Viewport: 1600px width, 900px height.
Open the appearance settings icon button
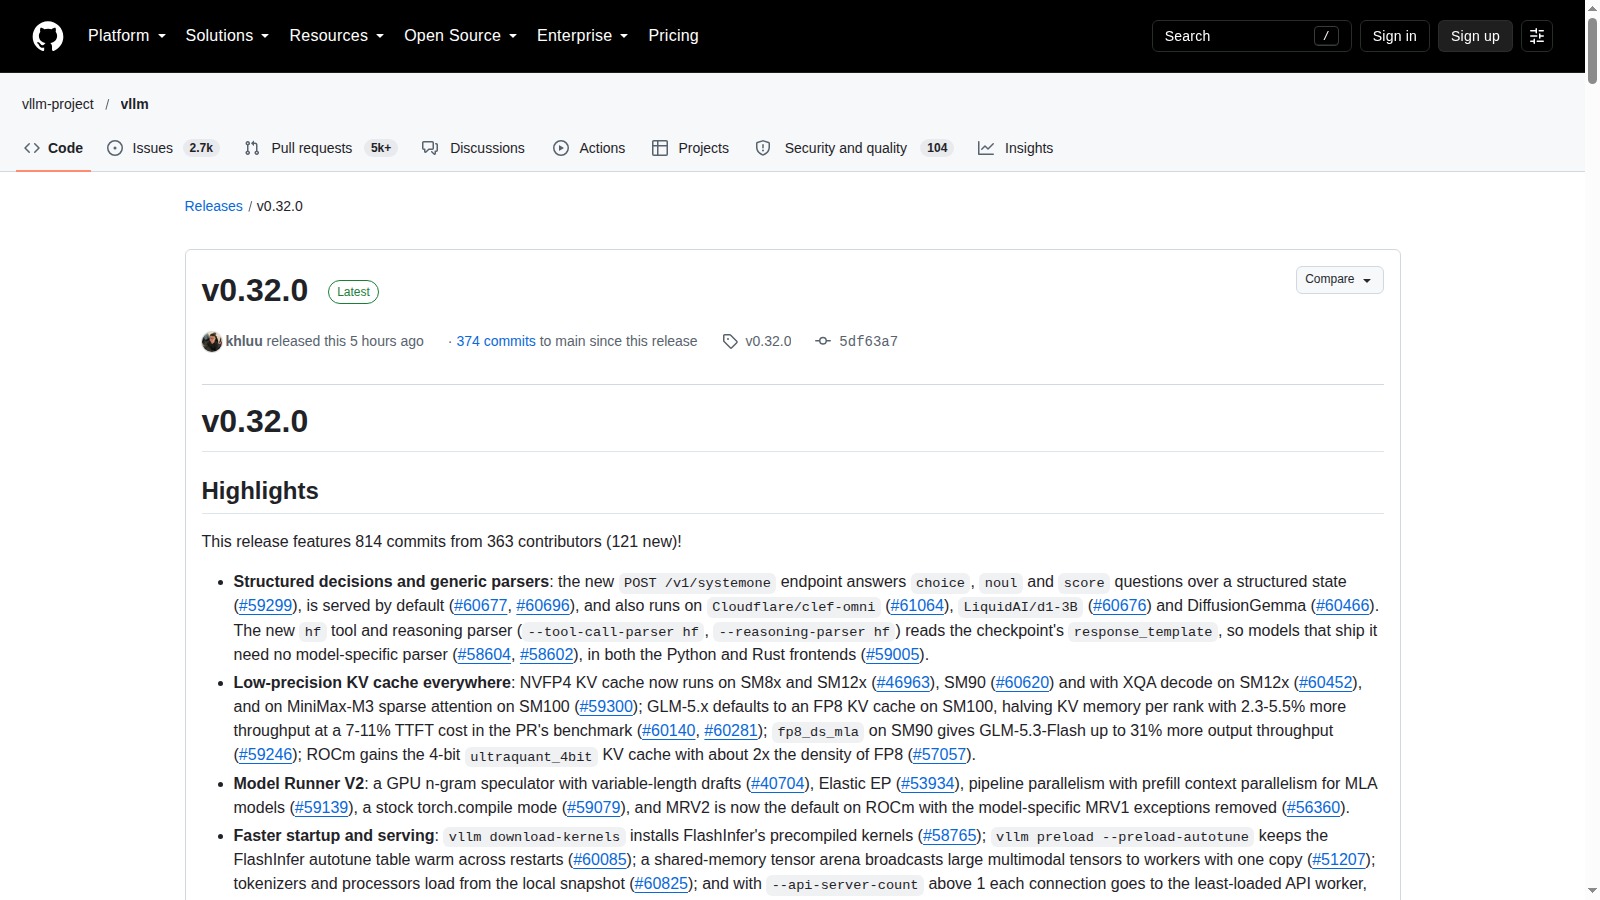(x=1537, y=36)
